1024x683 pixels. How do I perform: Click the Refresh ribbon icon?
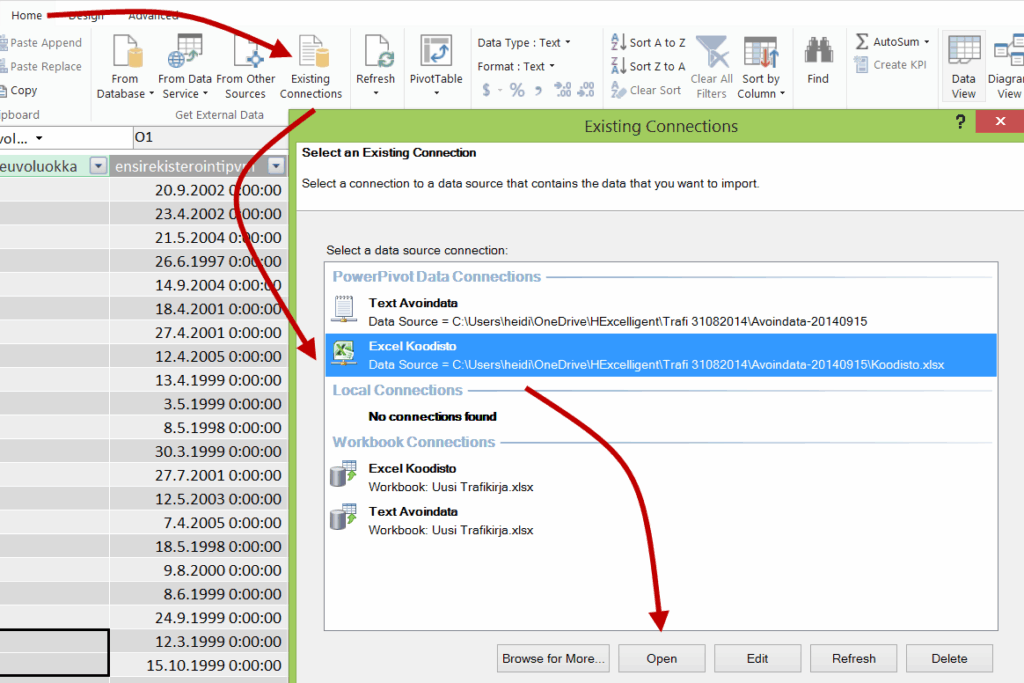coord(376,54)
